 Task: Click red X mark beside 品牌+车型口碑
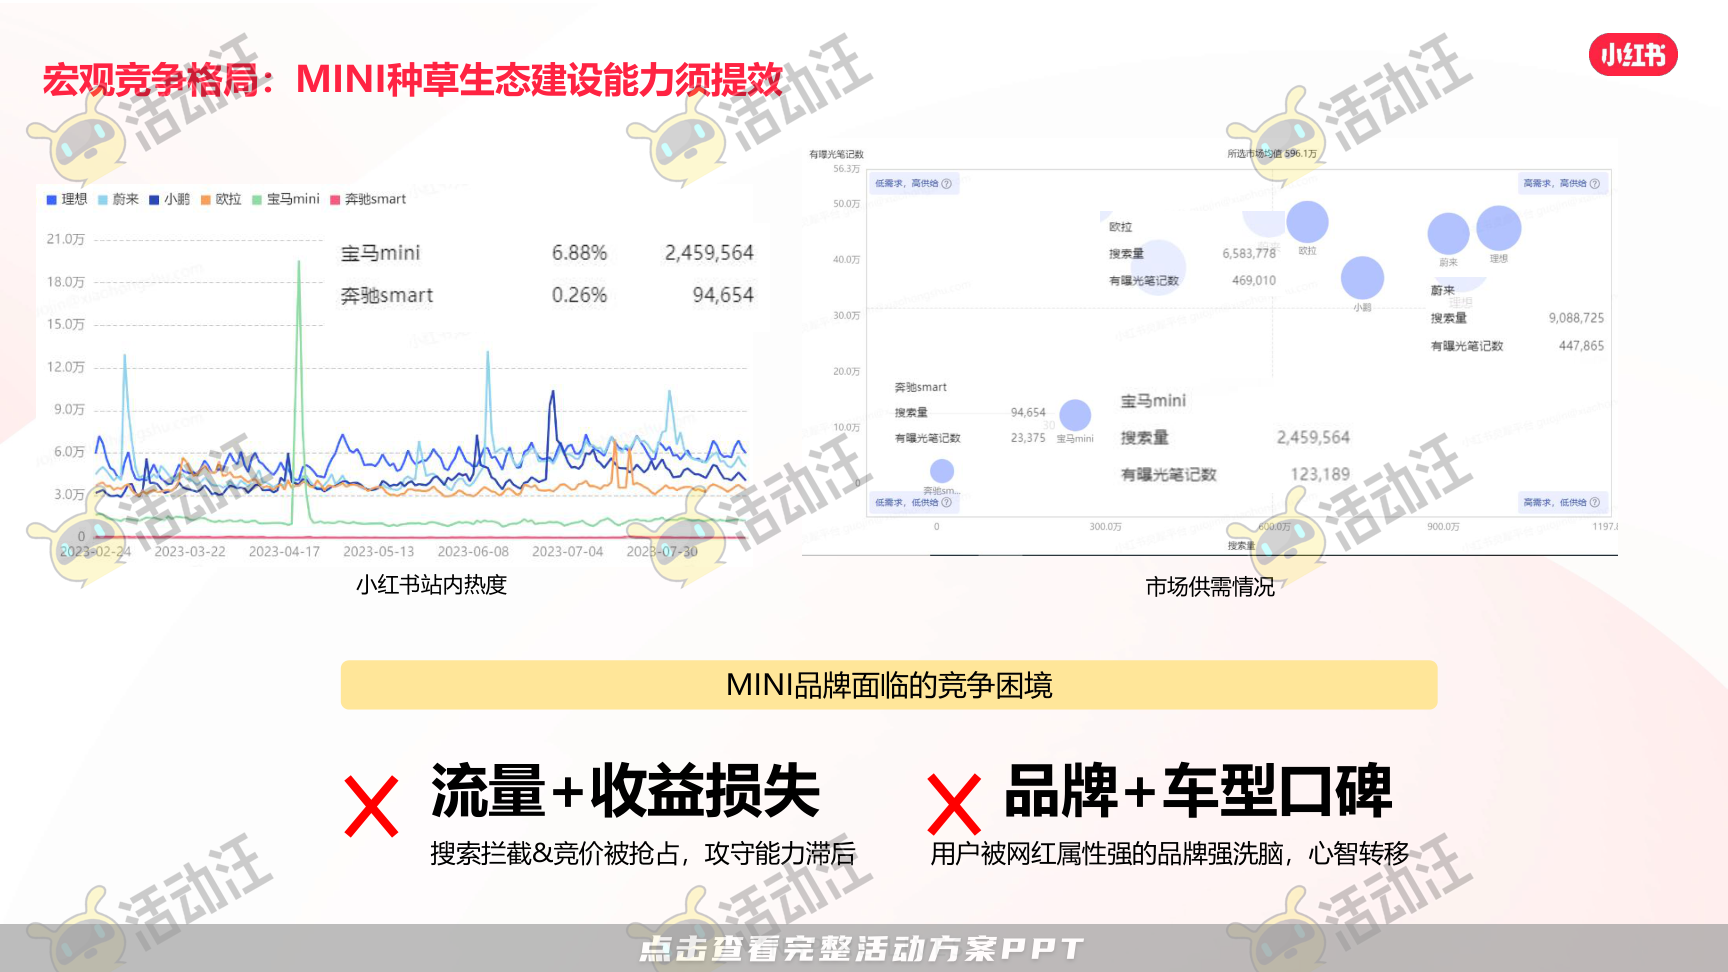[954, 804]
